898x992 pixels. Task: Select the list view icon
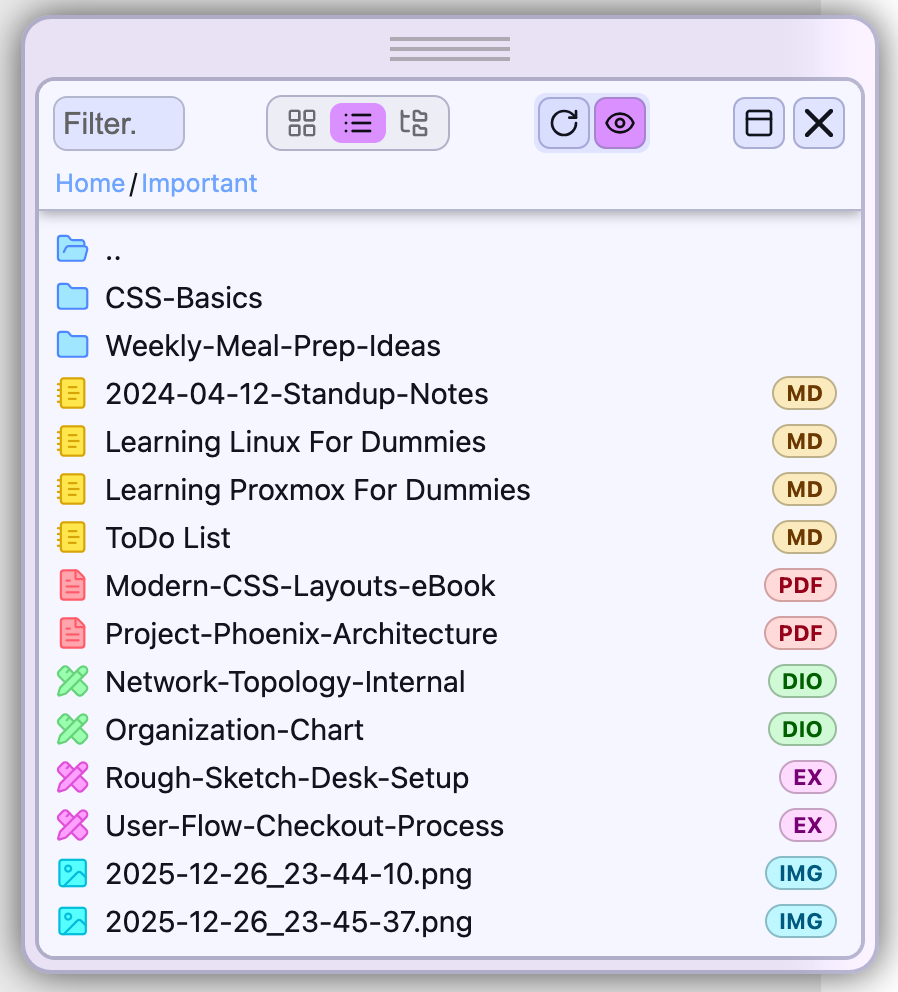358,123
